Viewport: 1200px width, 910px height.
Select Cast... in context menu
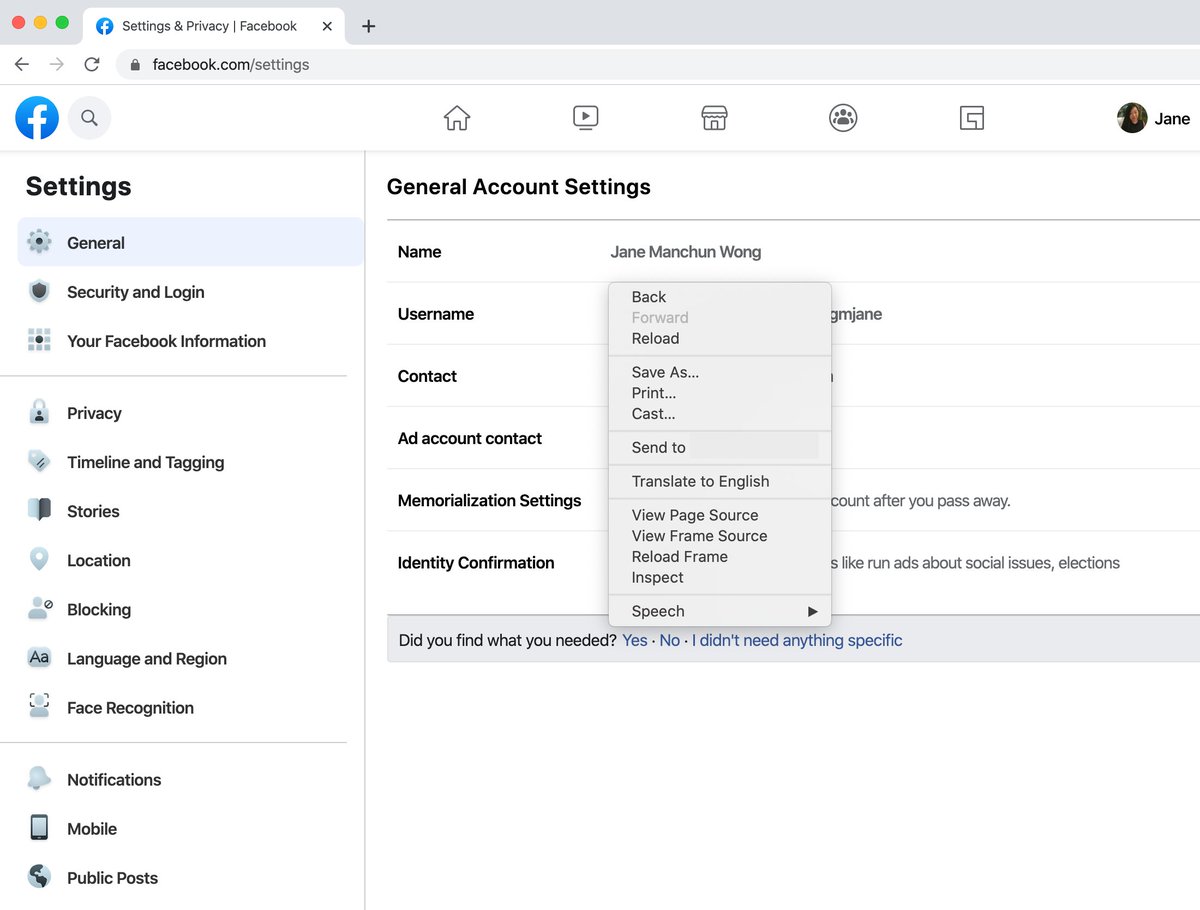pyautogui.click(x=720, y=414)
